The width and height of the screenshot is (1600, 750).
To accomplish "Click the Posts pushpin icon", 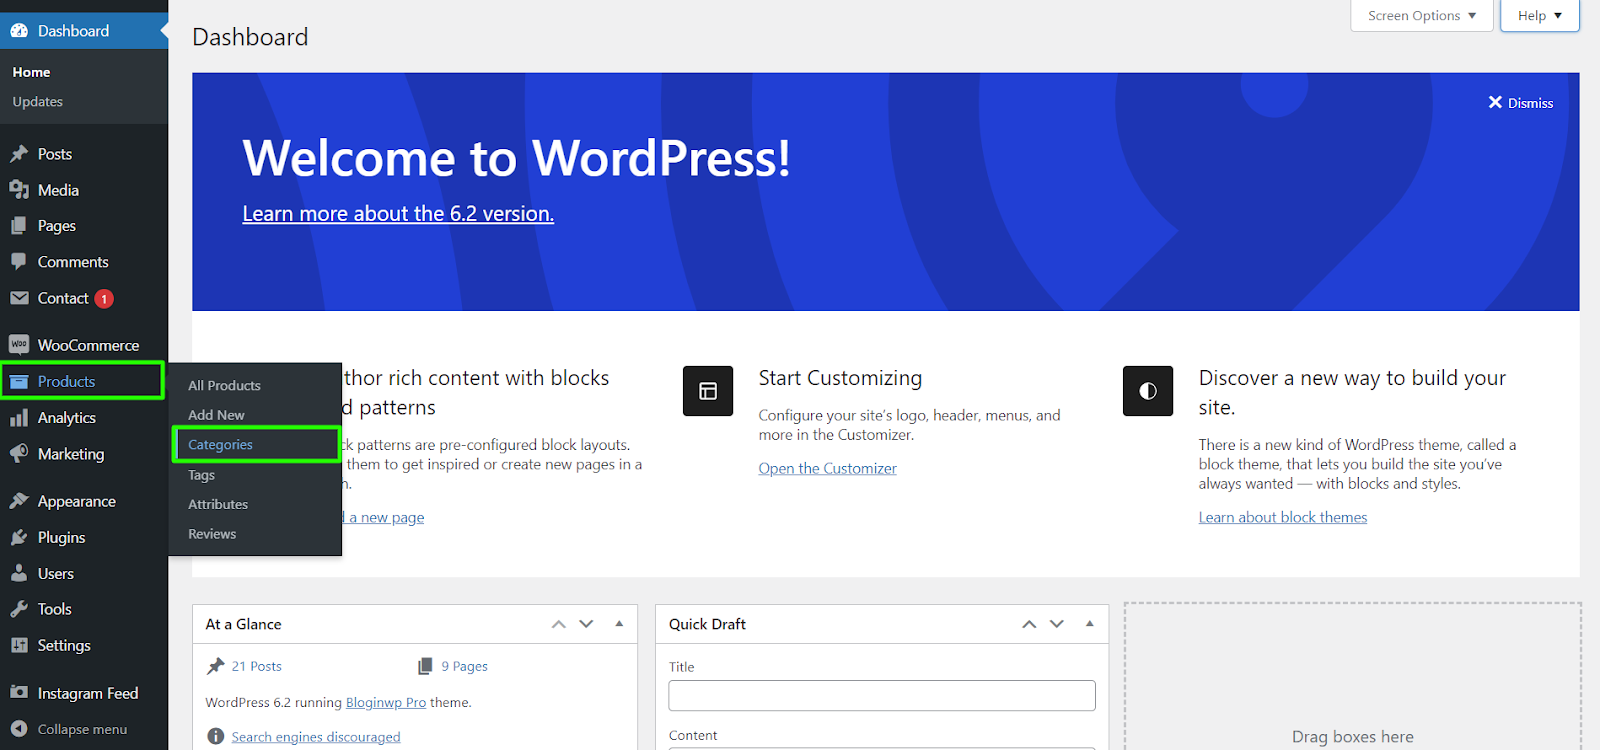I will 19,154.
